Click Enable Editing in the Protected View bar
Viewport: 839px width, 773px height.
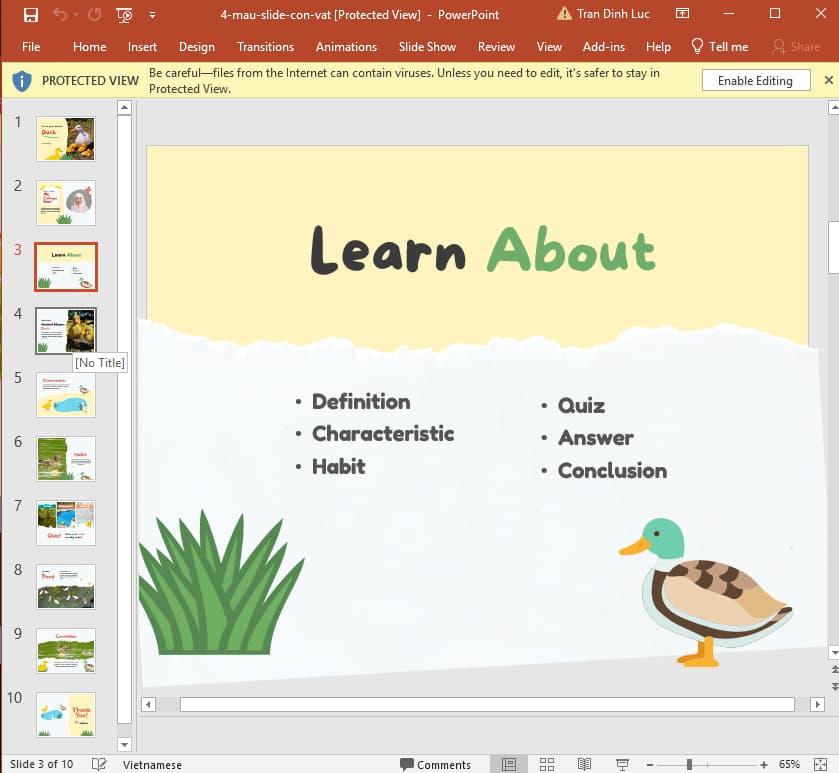(x=756, y=80)
